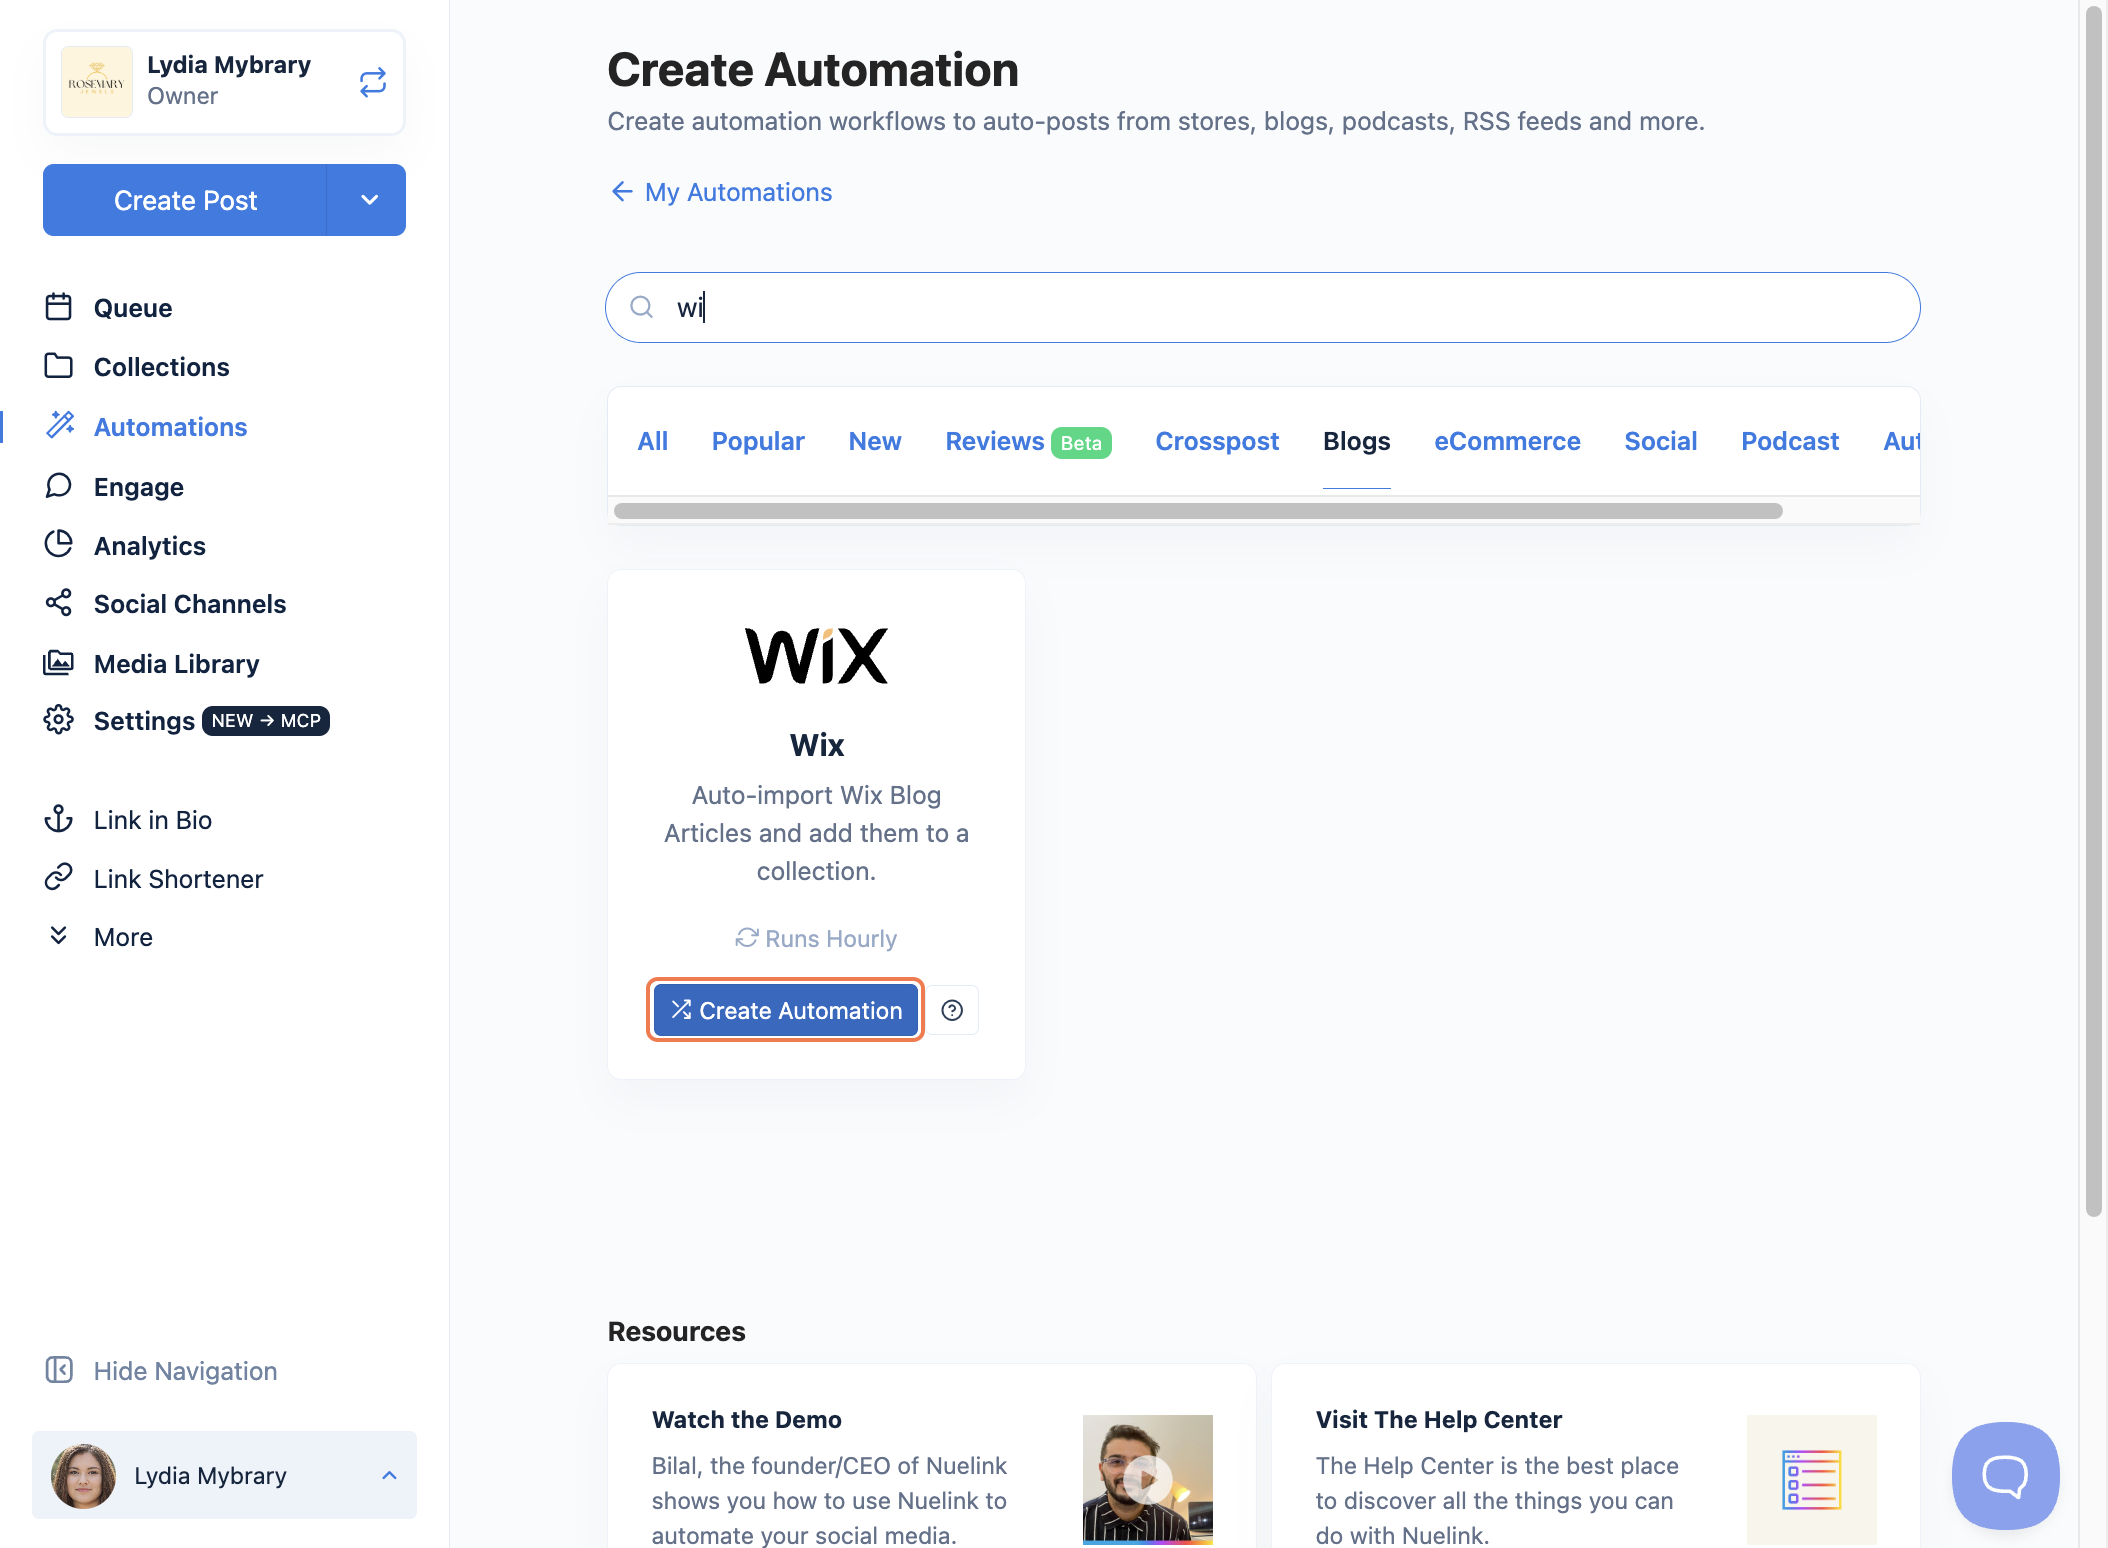
Task: Click the Visit The Help Center heading
Action: [1439, 1420]
